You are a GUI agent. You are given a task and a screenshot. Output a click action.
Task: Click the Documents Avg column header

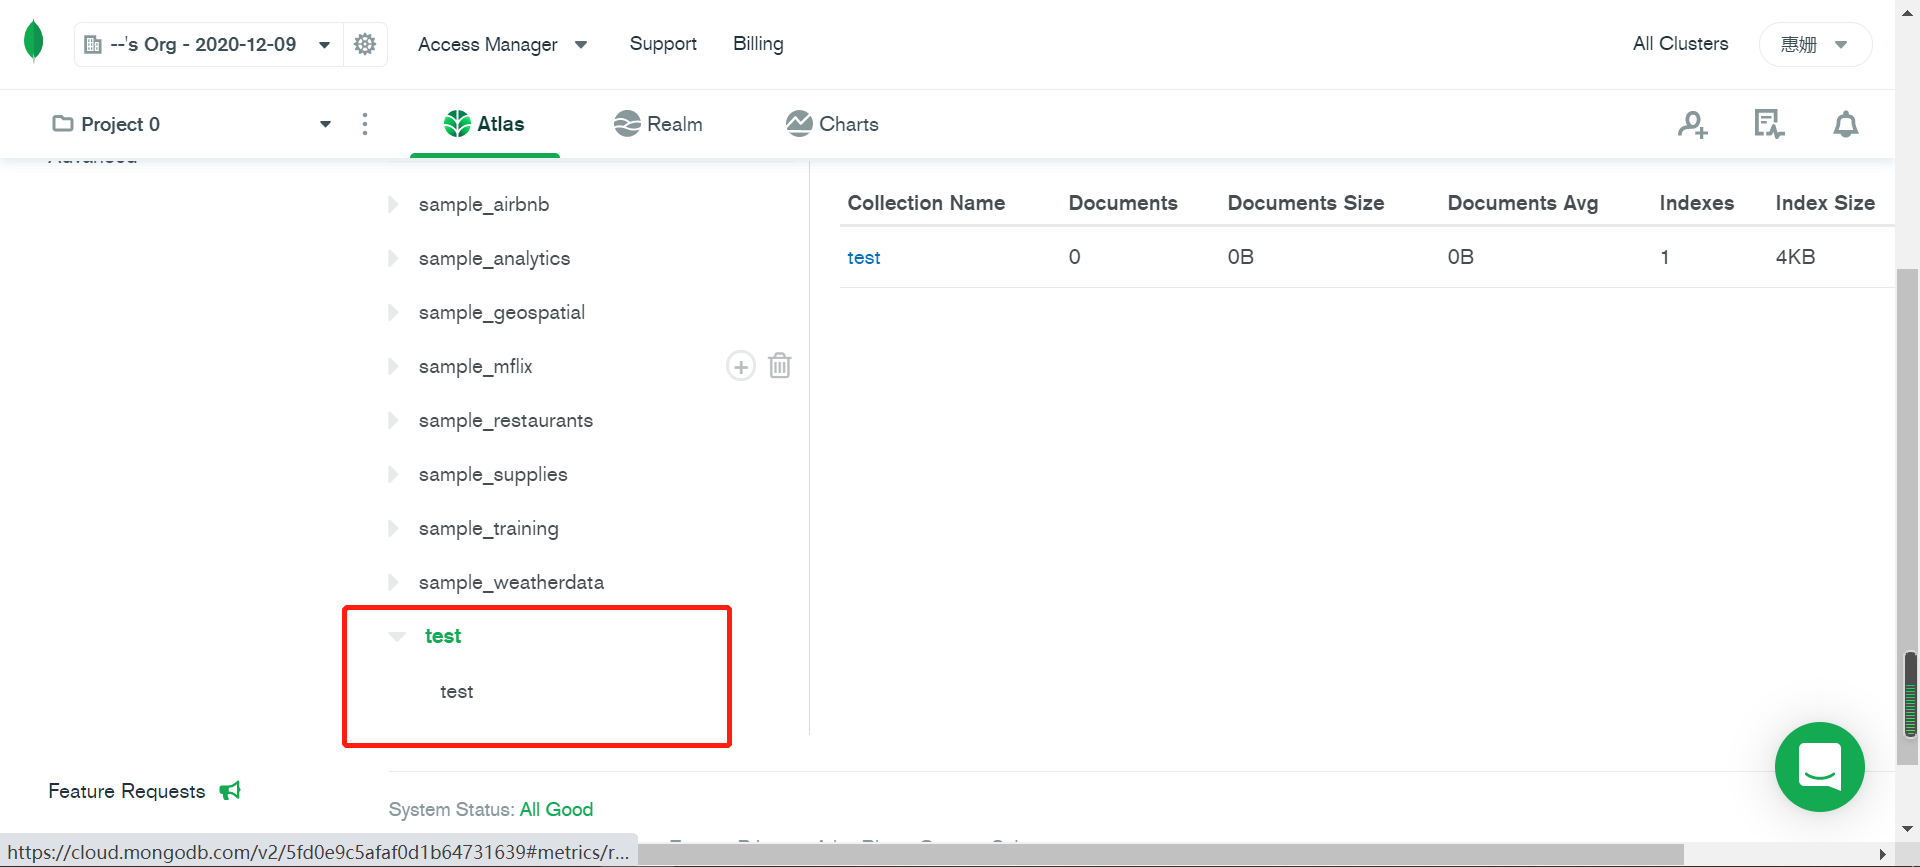click(x=1523, y=203)
